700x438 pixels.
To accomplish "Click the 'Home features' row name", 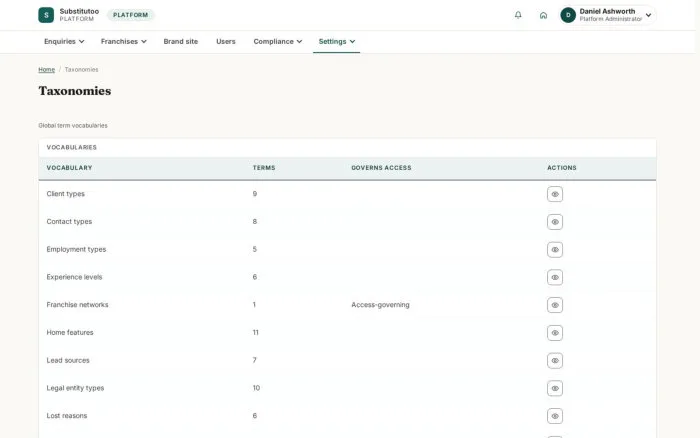I will coord(70,332).
